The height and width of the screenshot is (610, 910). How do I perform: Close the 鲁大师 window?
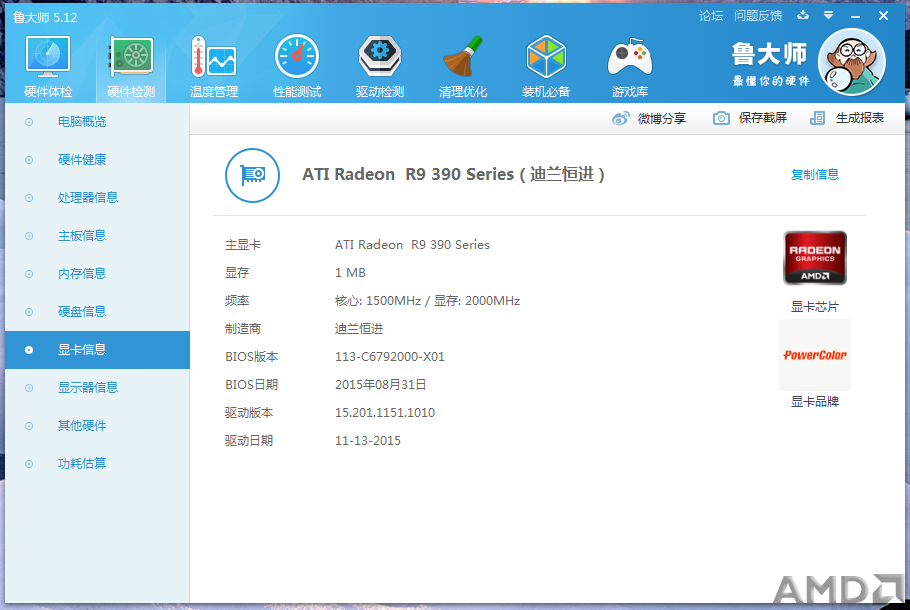(x=883, y=16)
